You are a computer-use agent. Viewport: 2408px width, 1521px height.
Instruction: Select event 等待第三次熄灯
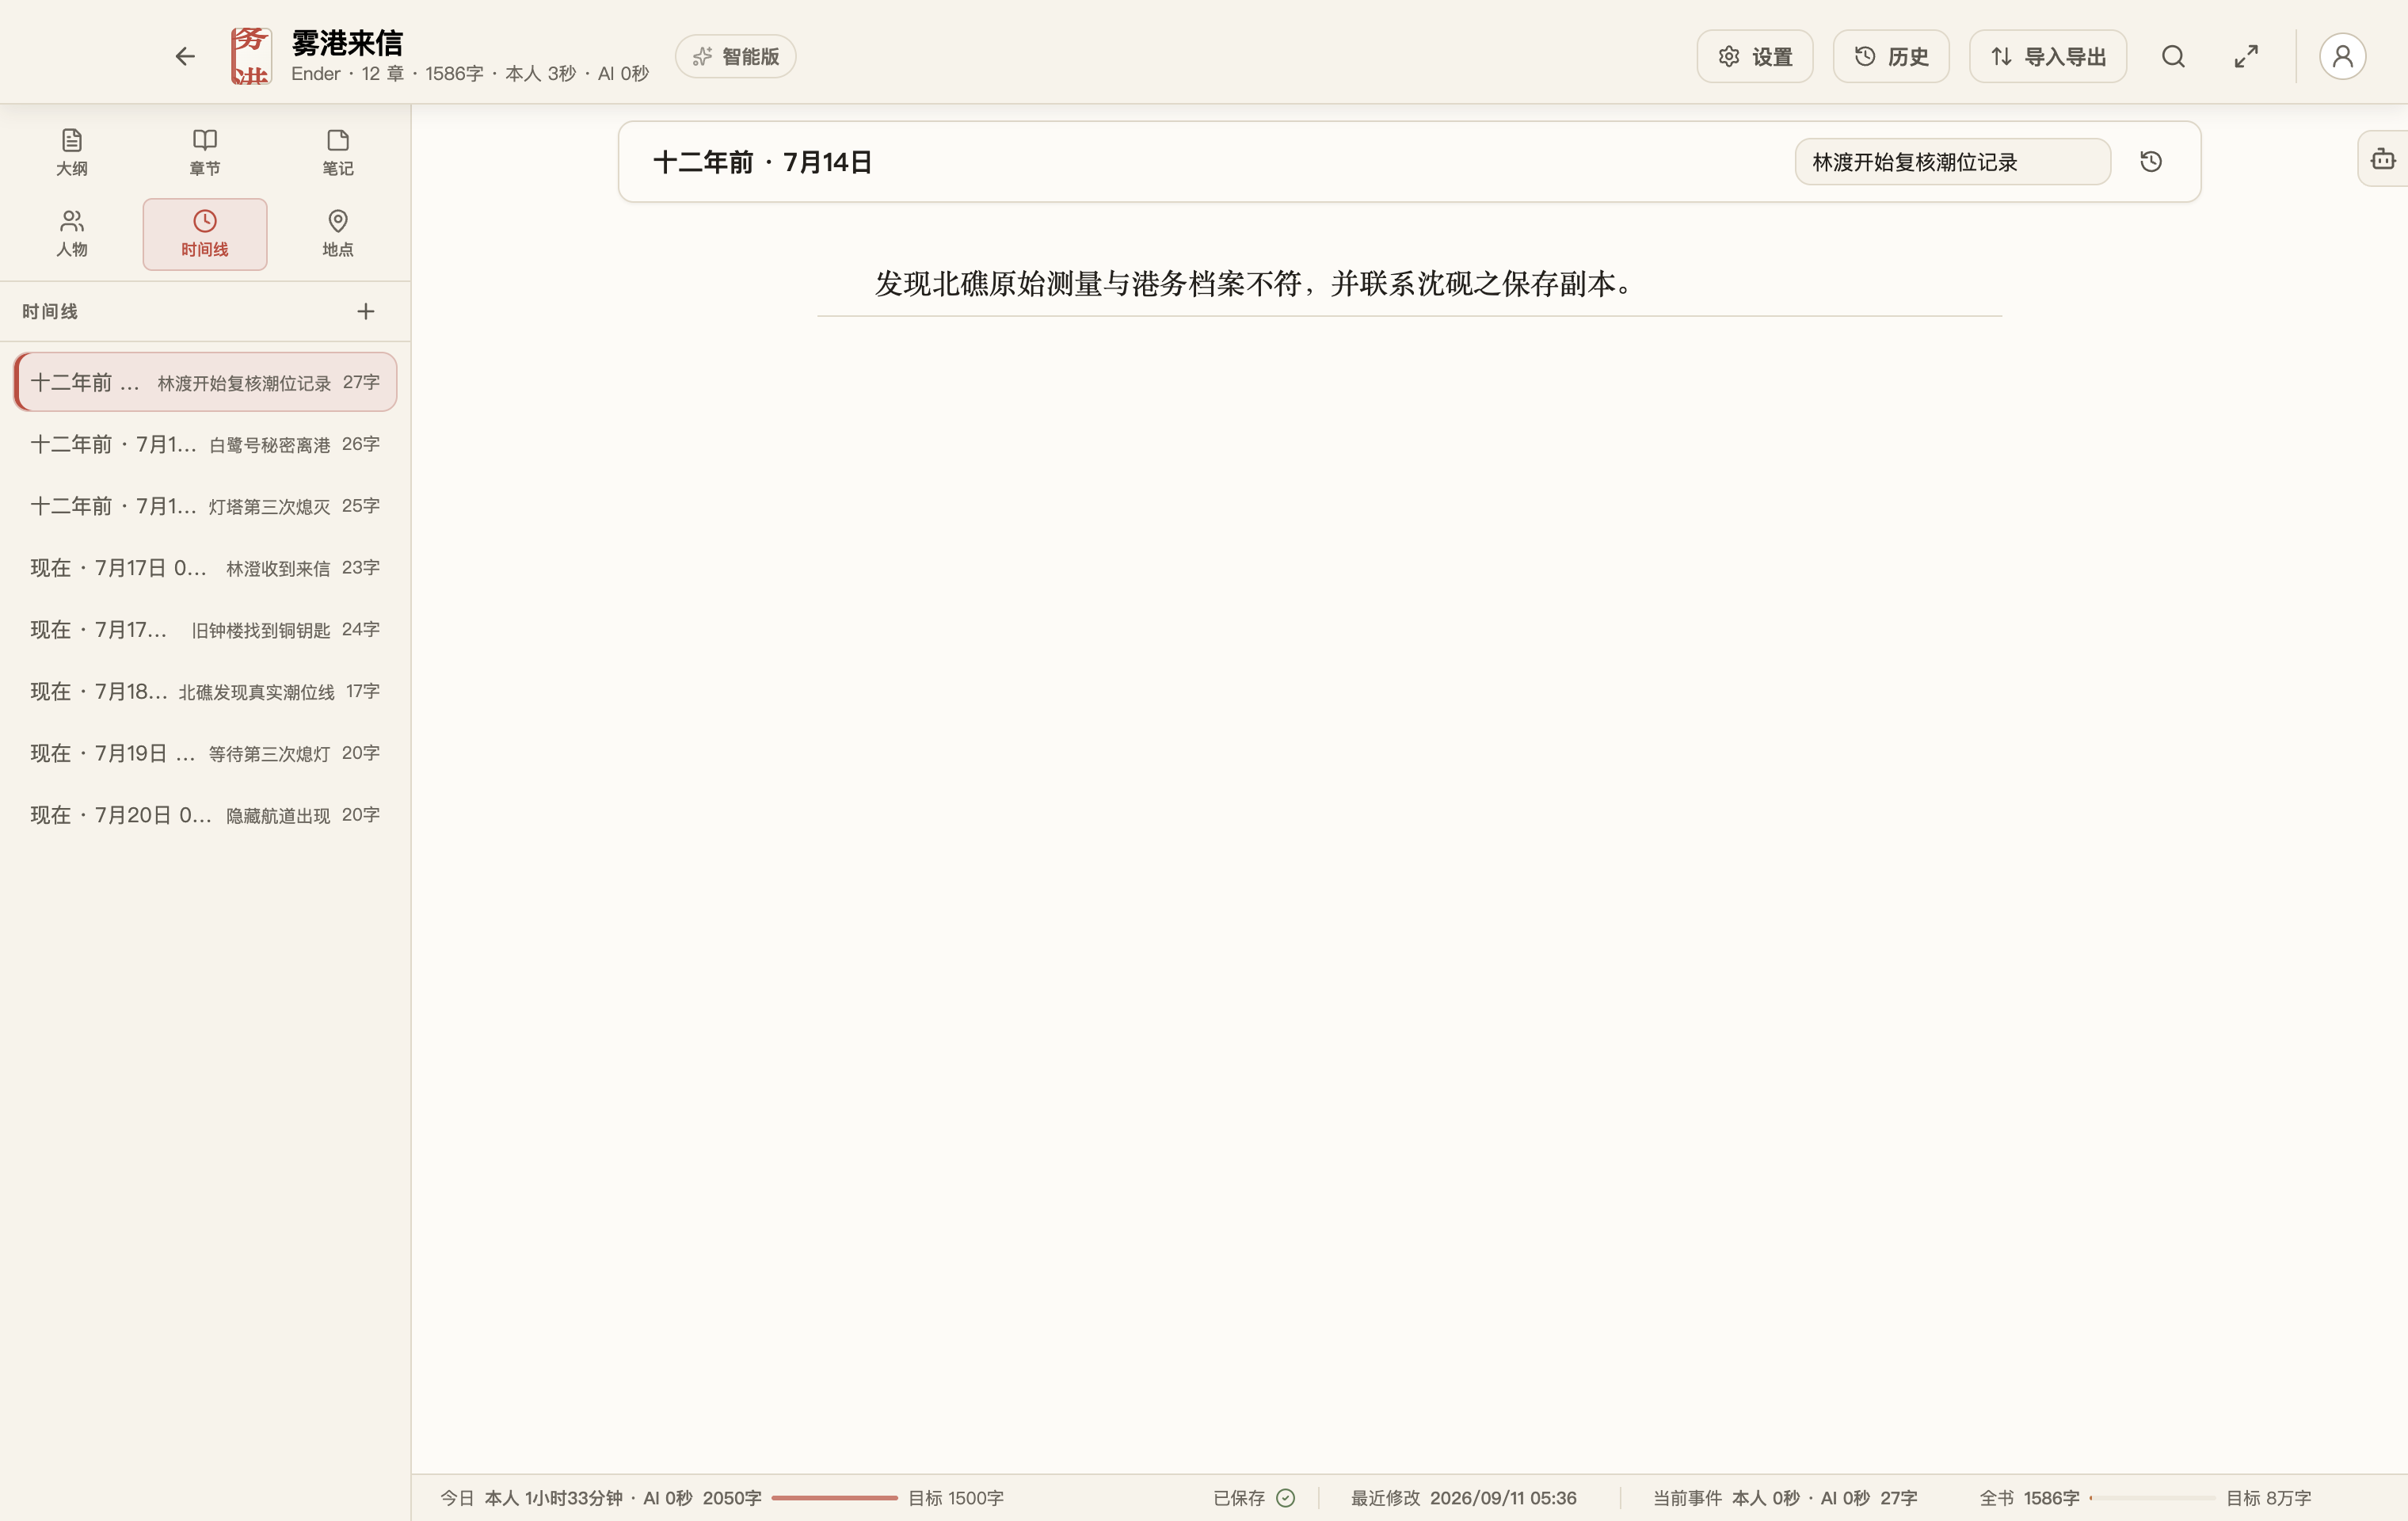pyautogui.click(x=205, y=753)
